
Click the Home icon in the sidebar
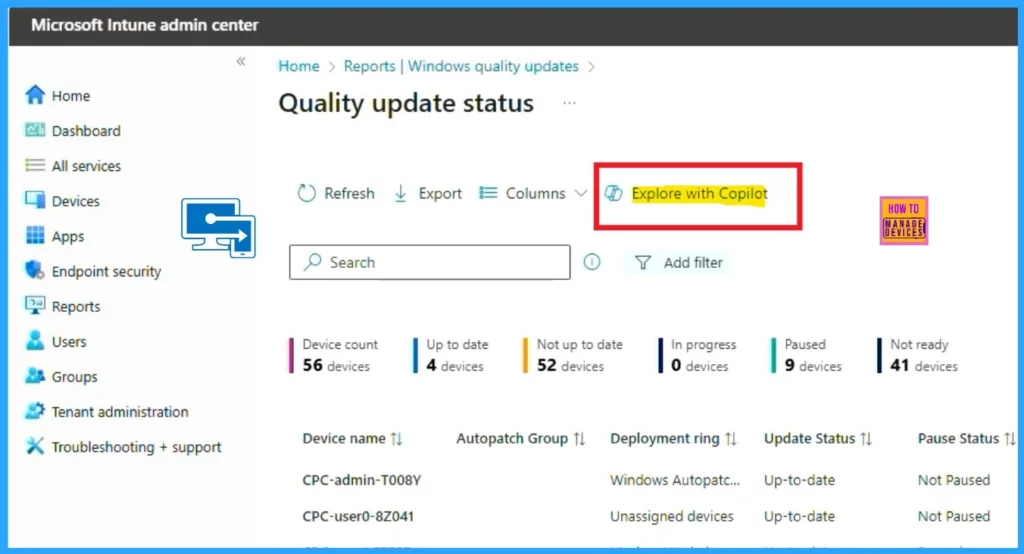[x=35, y=95]
